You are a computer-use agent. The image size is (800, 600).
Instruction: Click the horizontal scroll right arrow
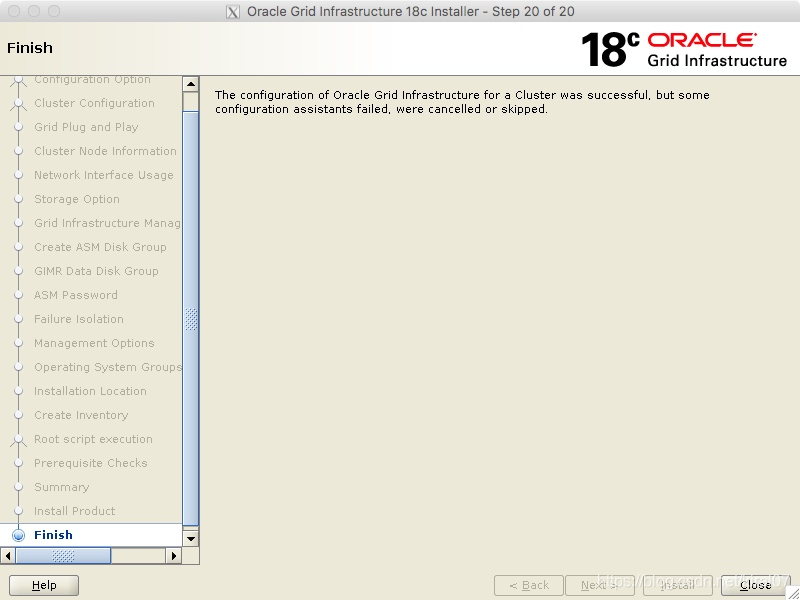pyautogui.click(x=174, y=556)
